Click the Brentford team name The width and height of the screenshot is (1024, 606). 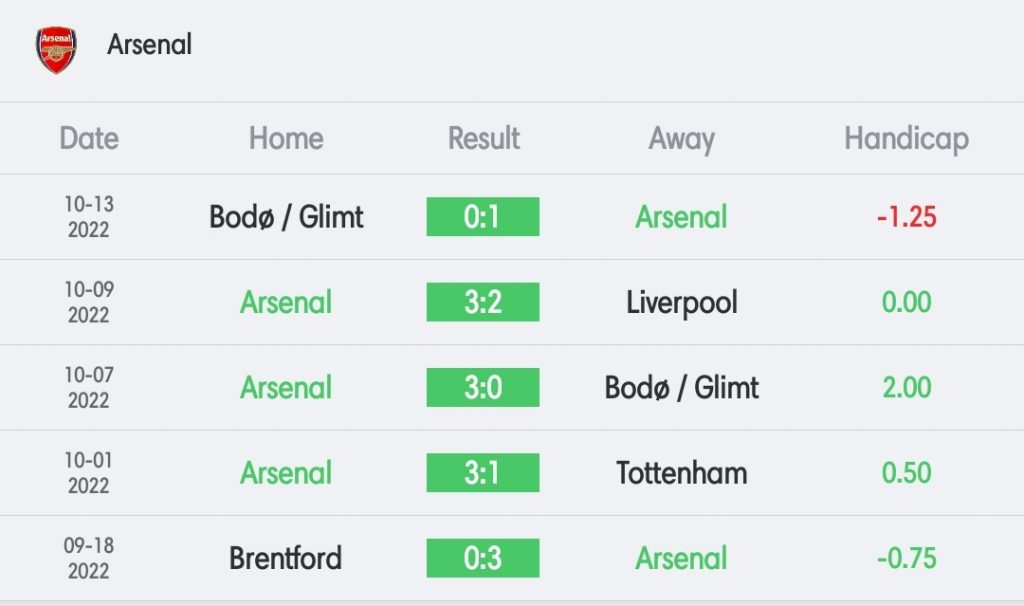click(285, 558)
